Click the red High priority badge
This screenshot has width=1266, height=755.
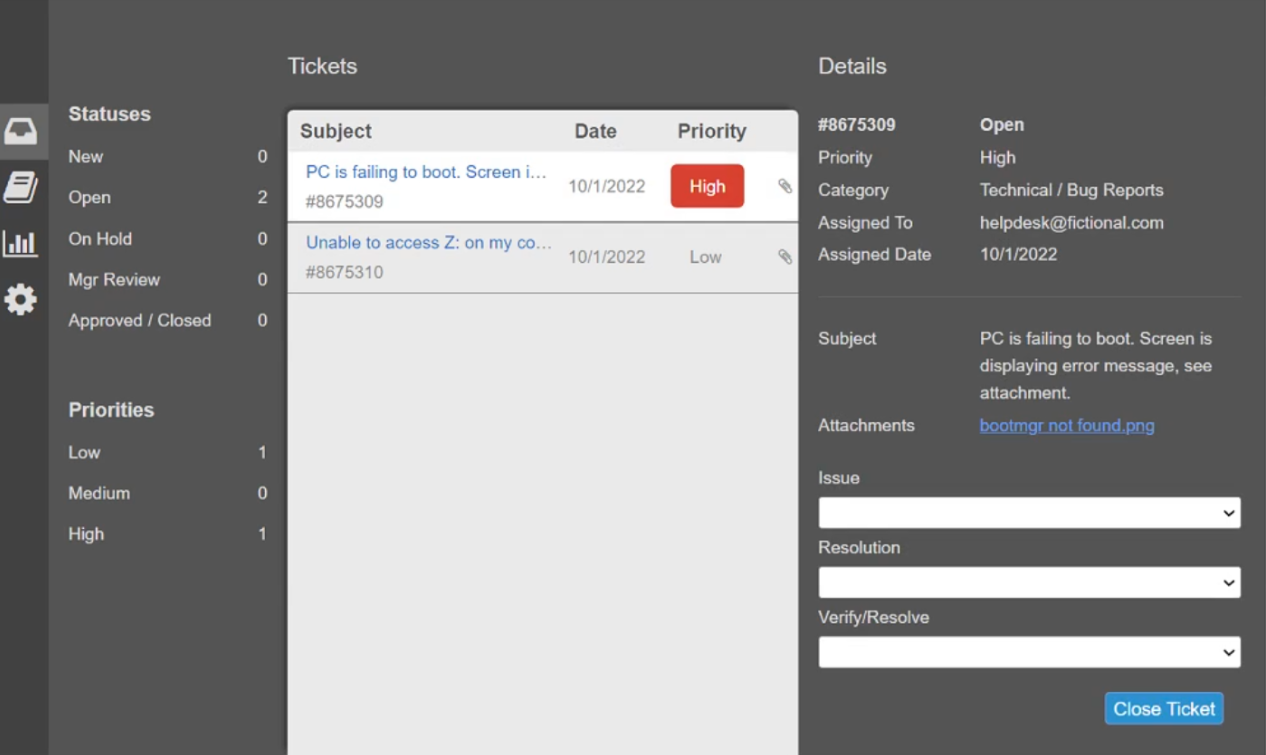coord(707,186)
